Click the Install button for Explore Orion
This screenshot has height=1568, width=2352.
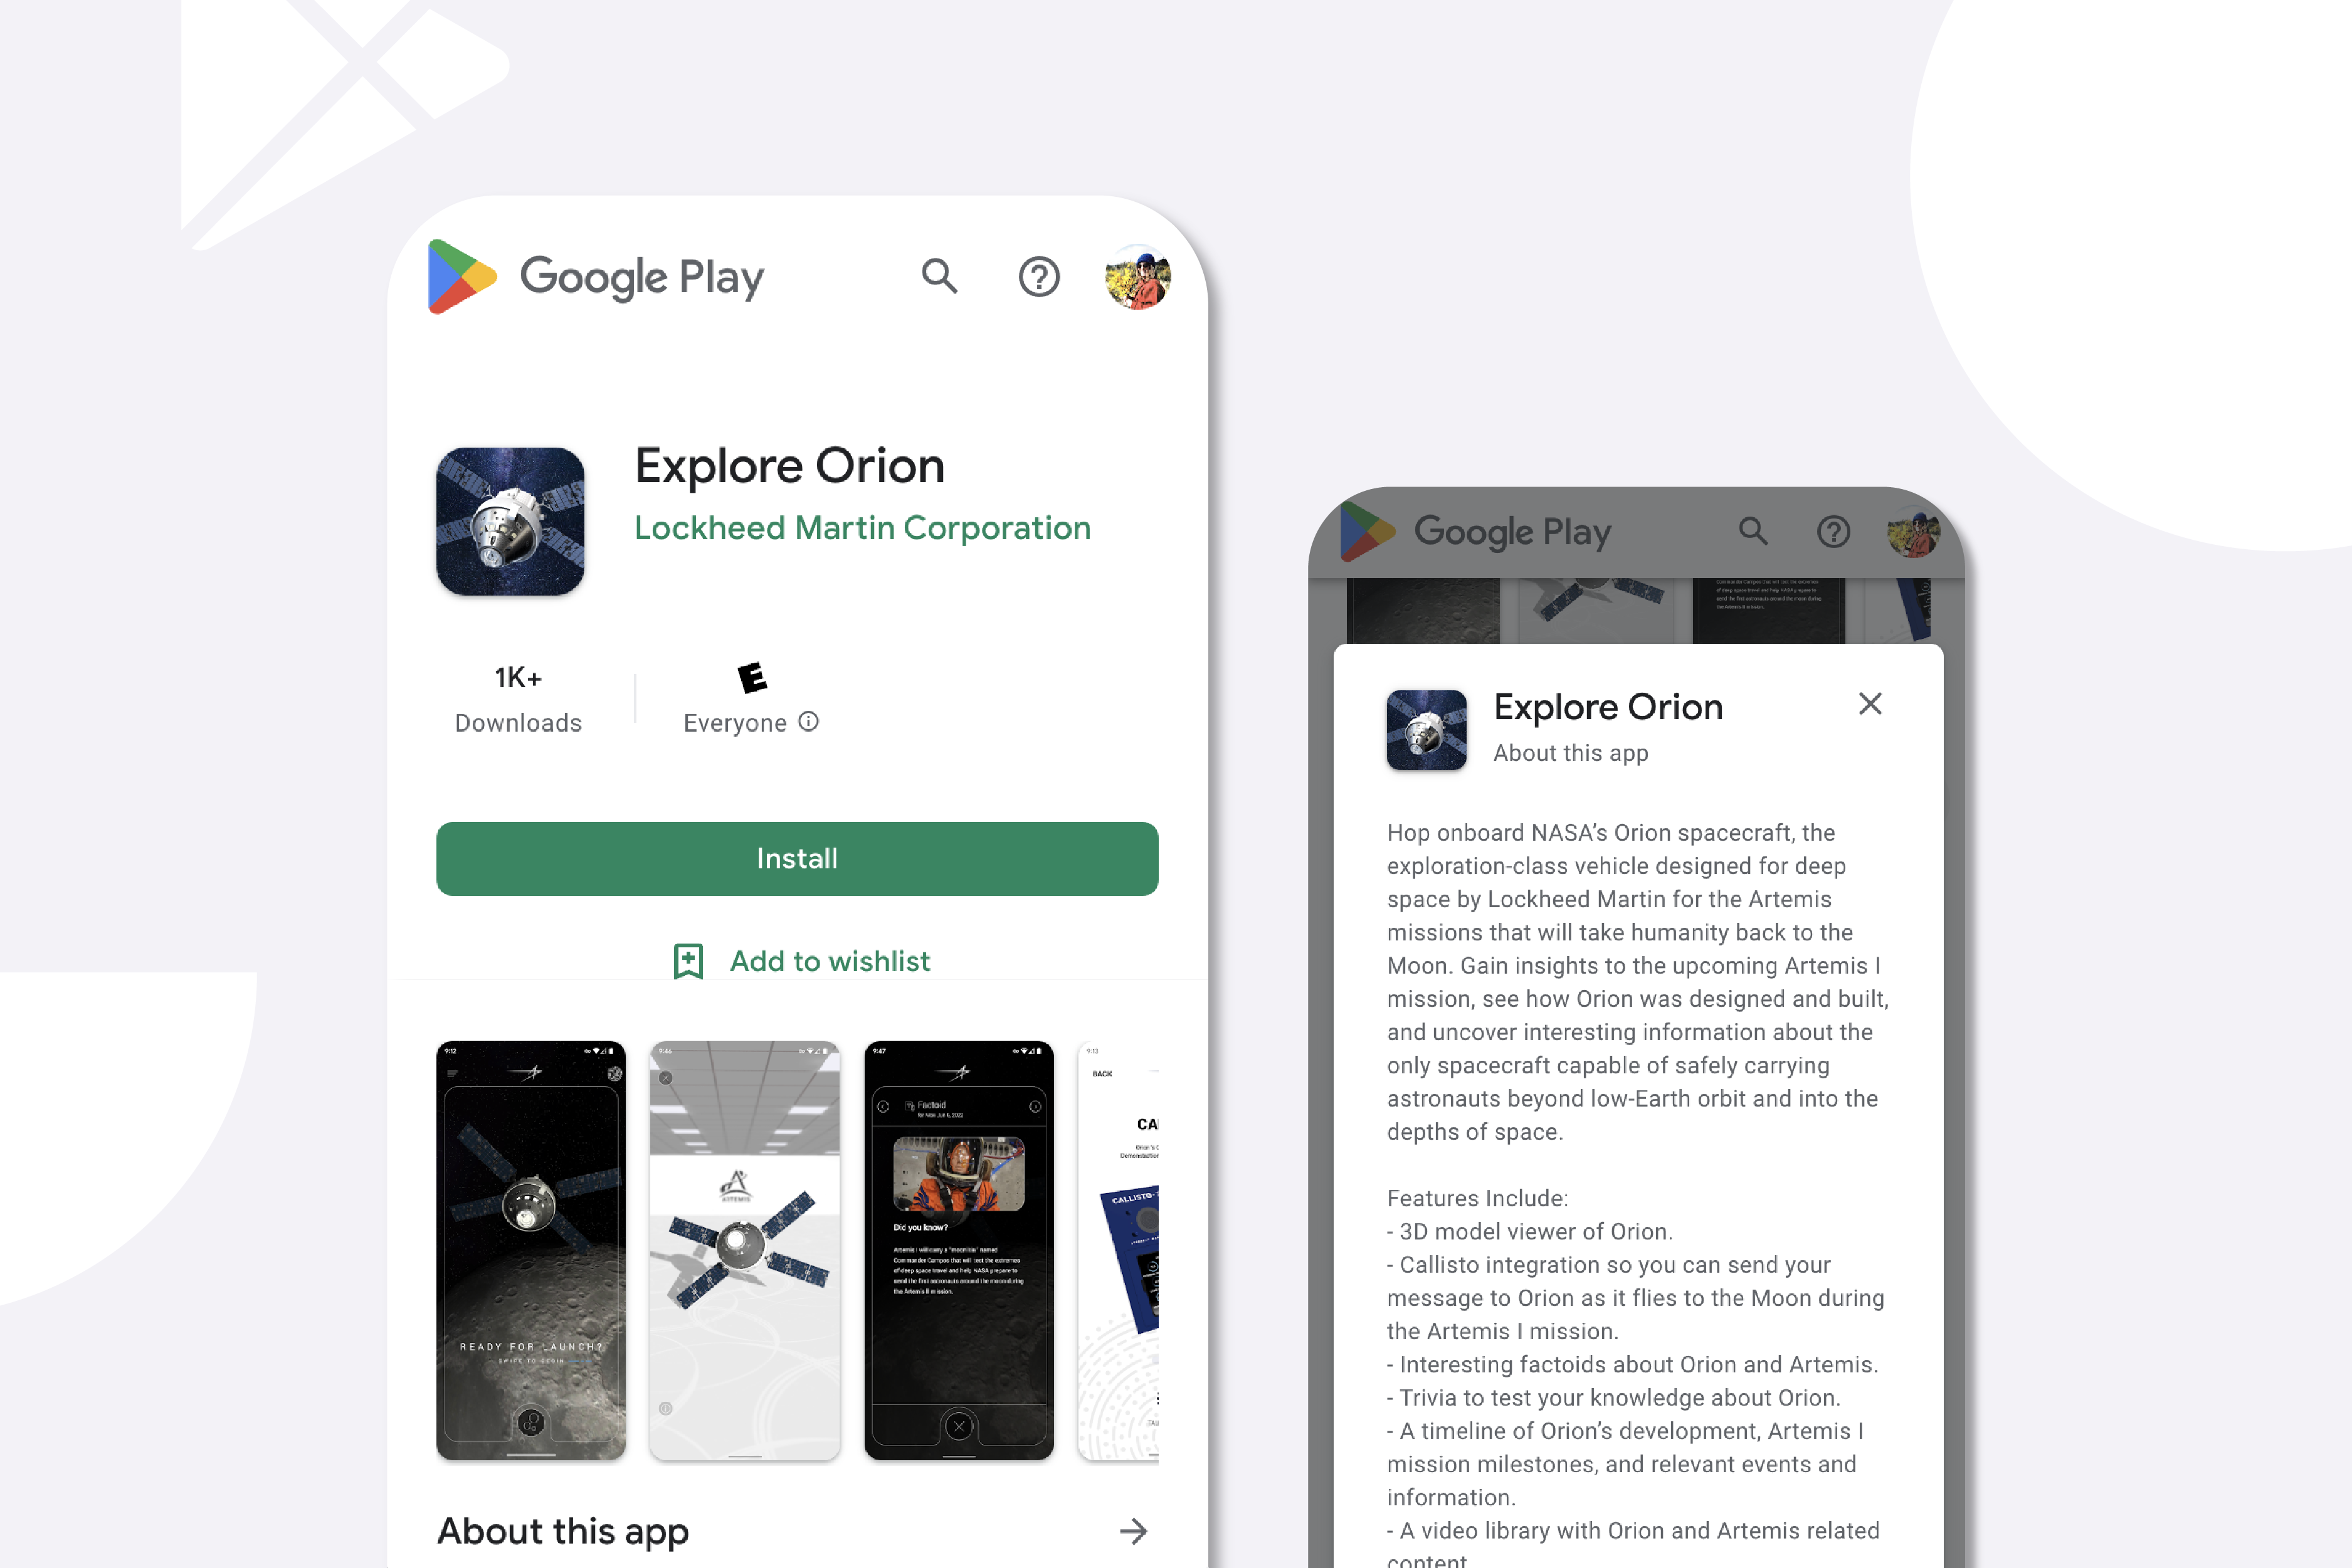pos(796,858)
